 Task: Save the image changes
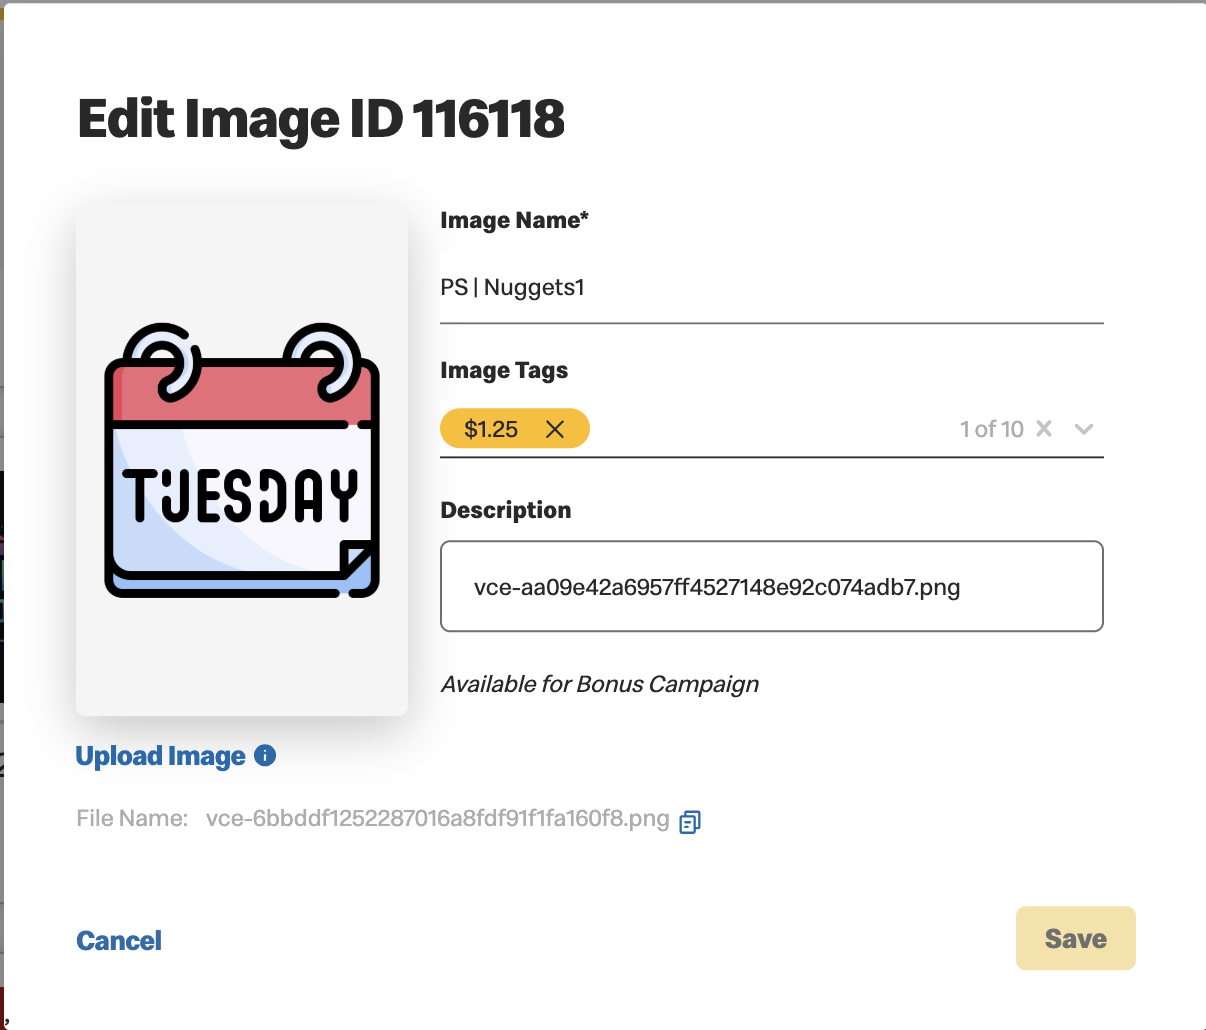1076,938
